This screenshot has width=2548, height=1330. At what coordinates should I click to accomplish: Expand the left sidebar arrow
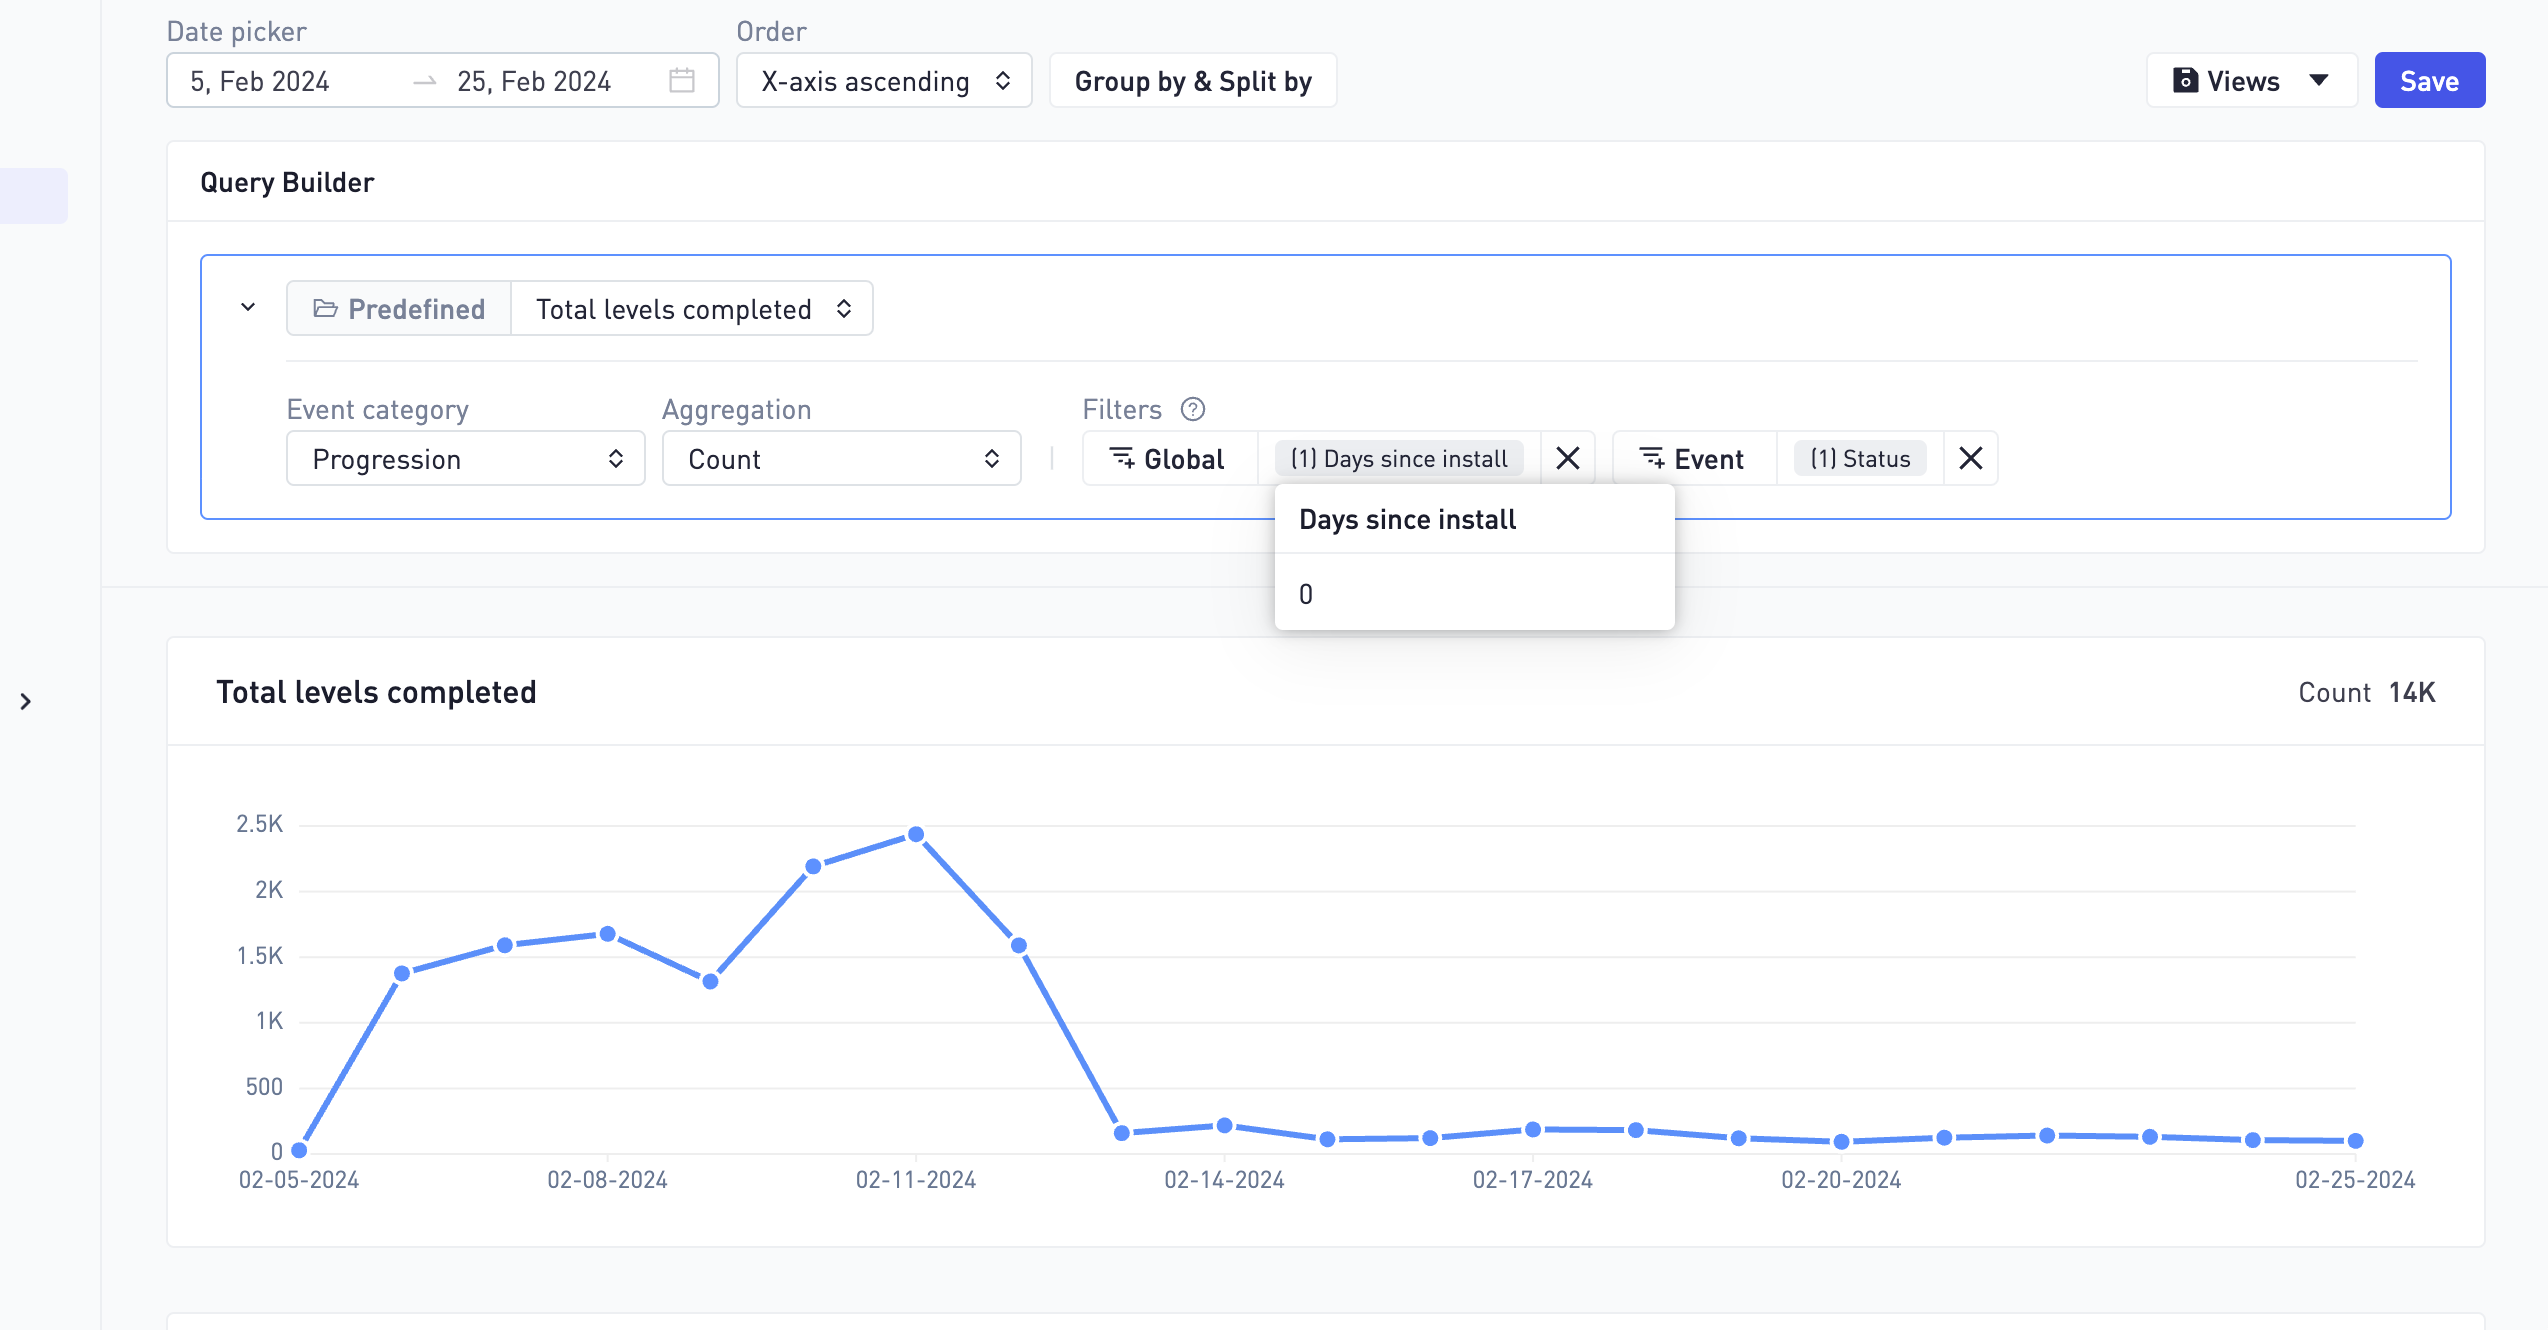pos(26,702)
